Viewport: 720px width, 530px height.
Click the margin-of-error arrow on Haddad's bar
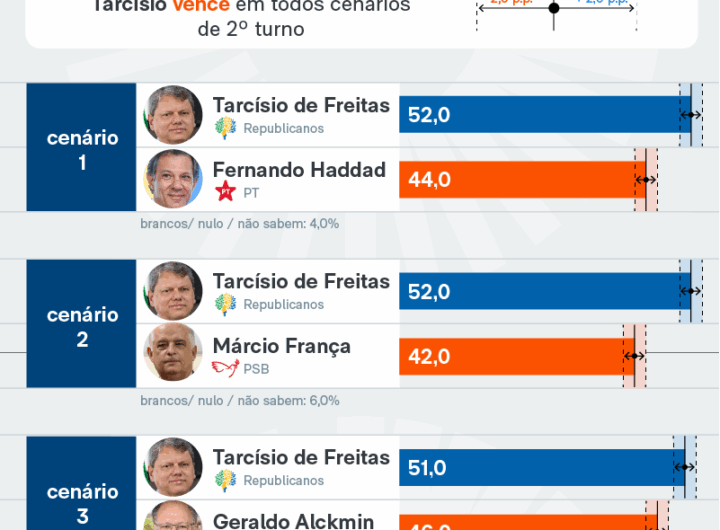(x=646, y=180)
